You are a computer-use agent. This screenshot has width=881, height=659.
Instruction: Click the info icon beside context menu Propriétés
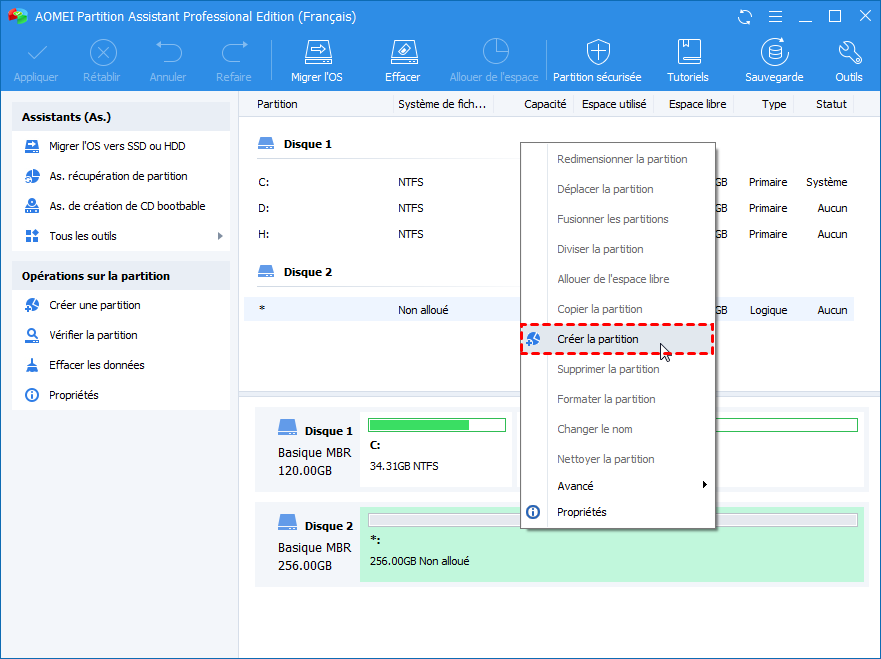coord(533,512)
